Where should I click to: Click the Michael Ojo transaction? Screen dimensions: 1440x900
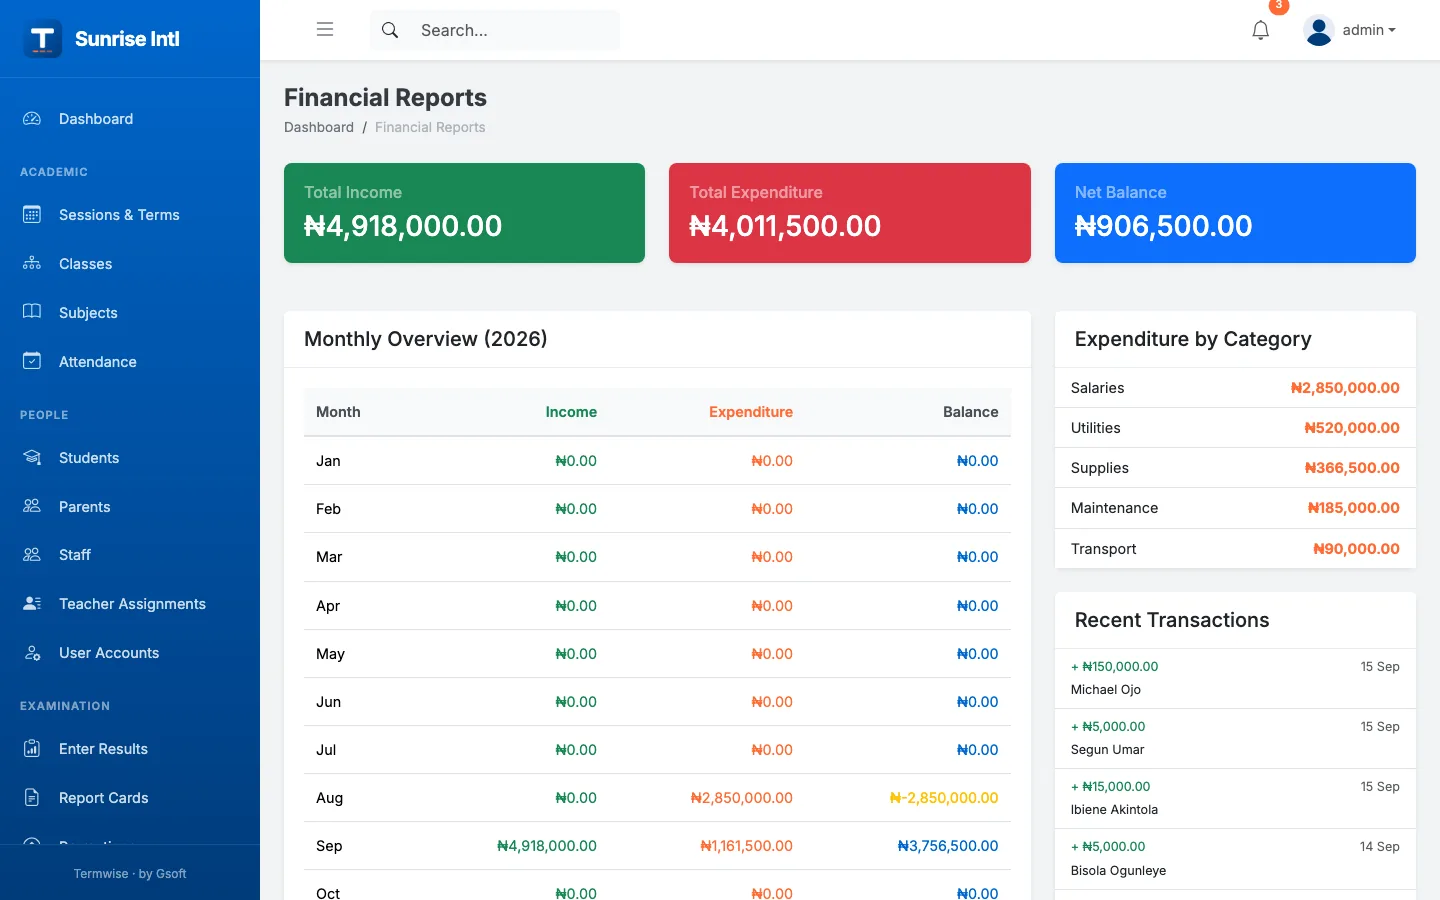coord(1235,679)
